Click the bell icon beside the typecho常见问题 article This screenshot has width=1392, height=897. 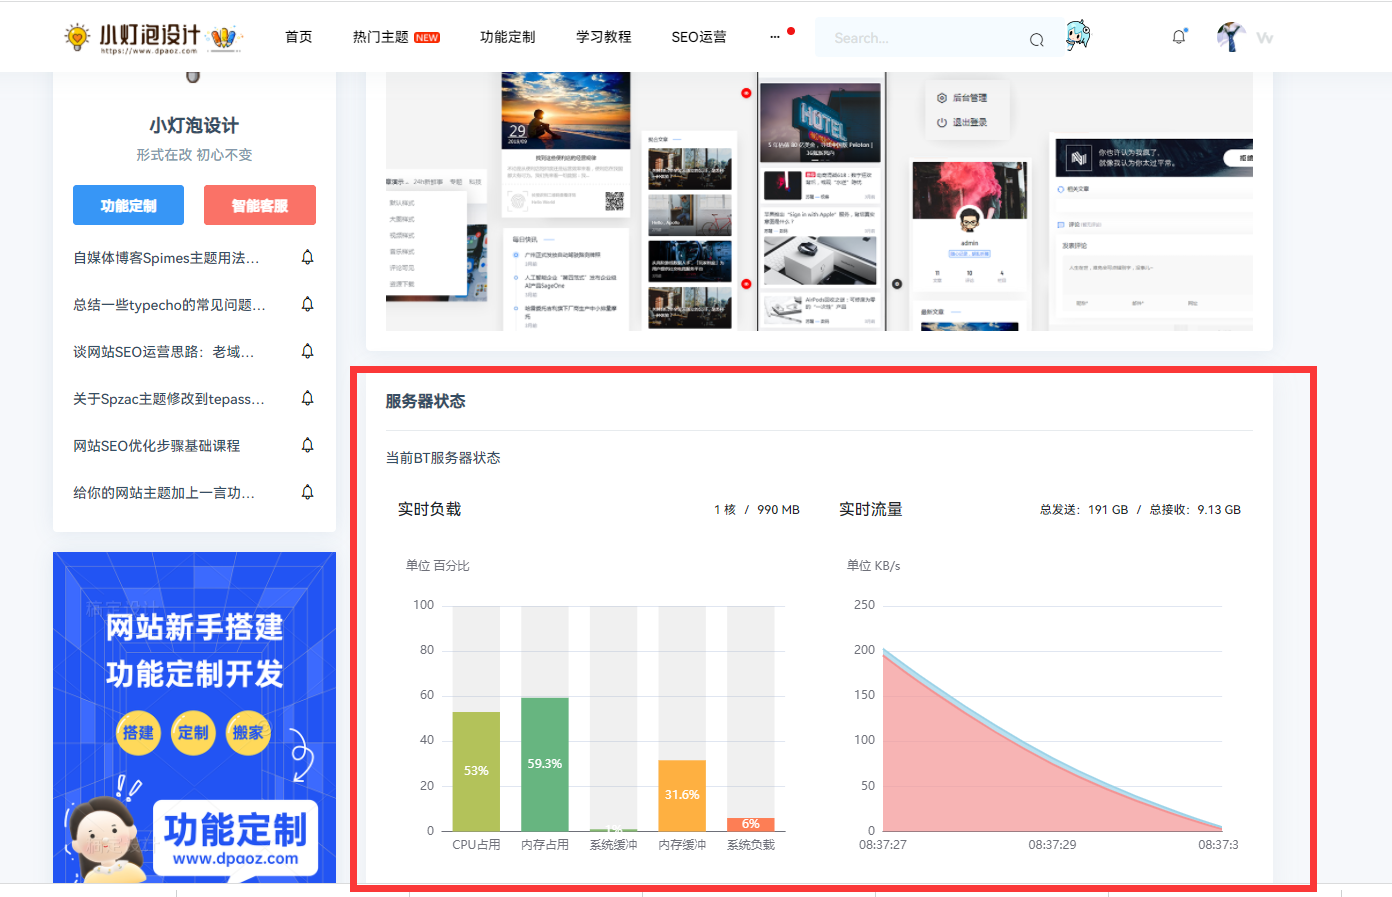pos(307,304)
